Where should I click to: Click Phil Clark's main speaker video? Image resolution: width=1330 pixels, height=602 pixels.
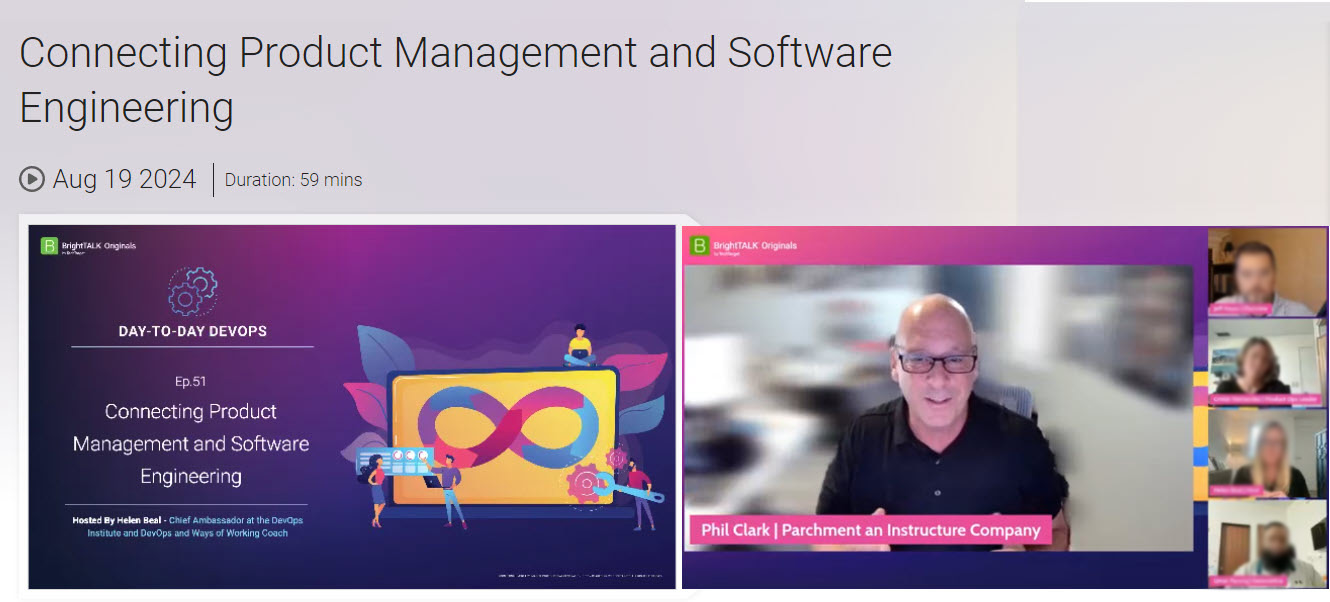coord(940,400)
